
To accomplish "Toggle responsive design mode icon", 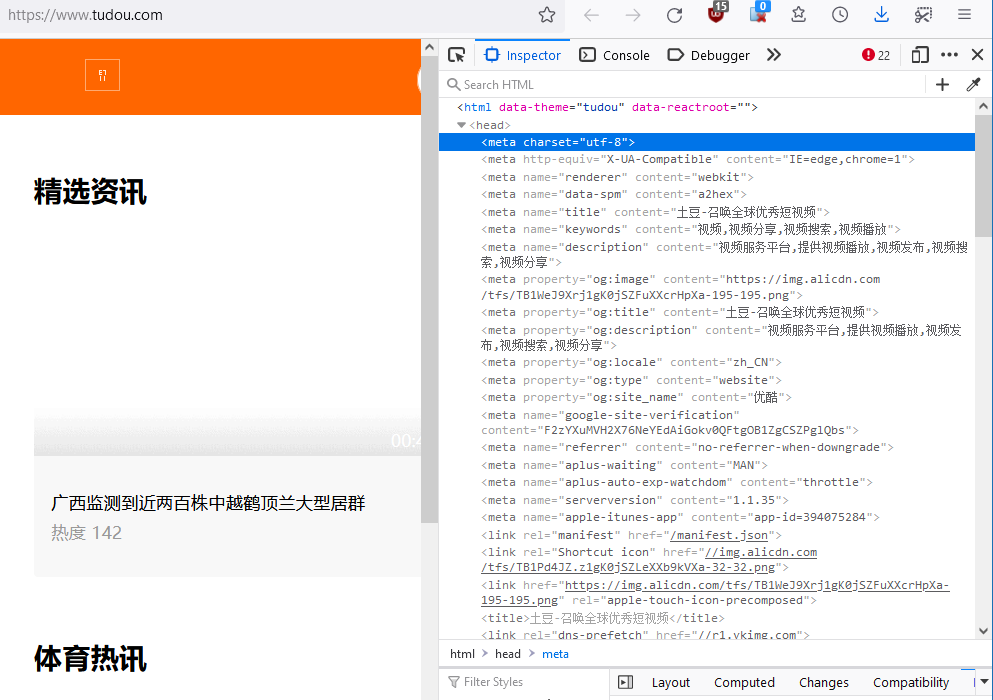I will tap(920, 55).
